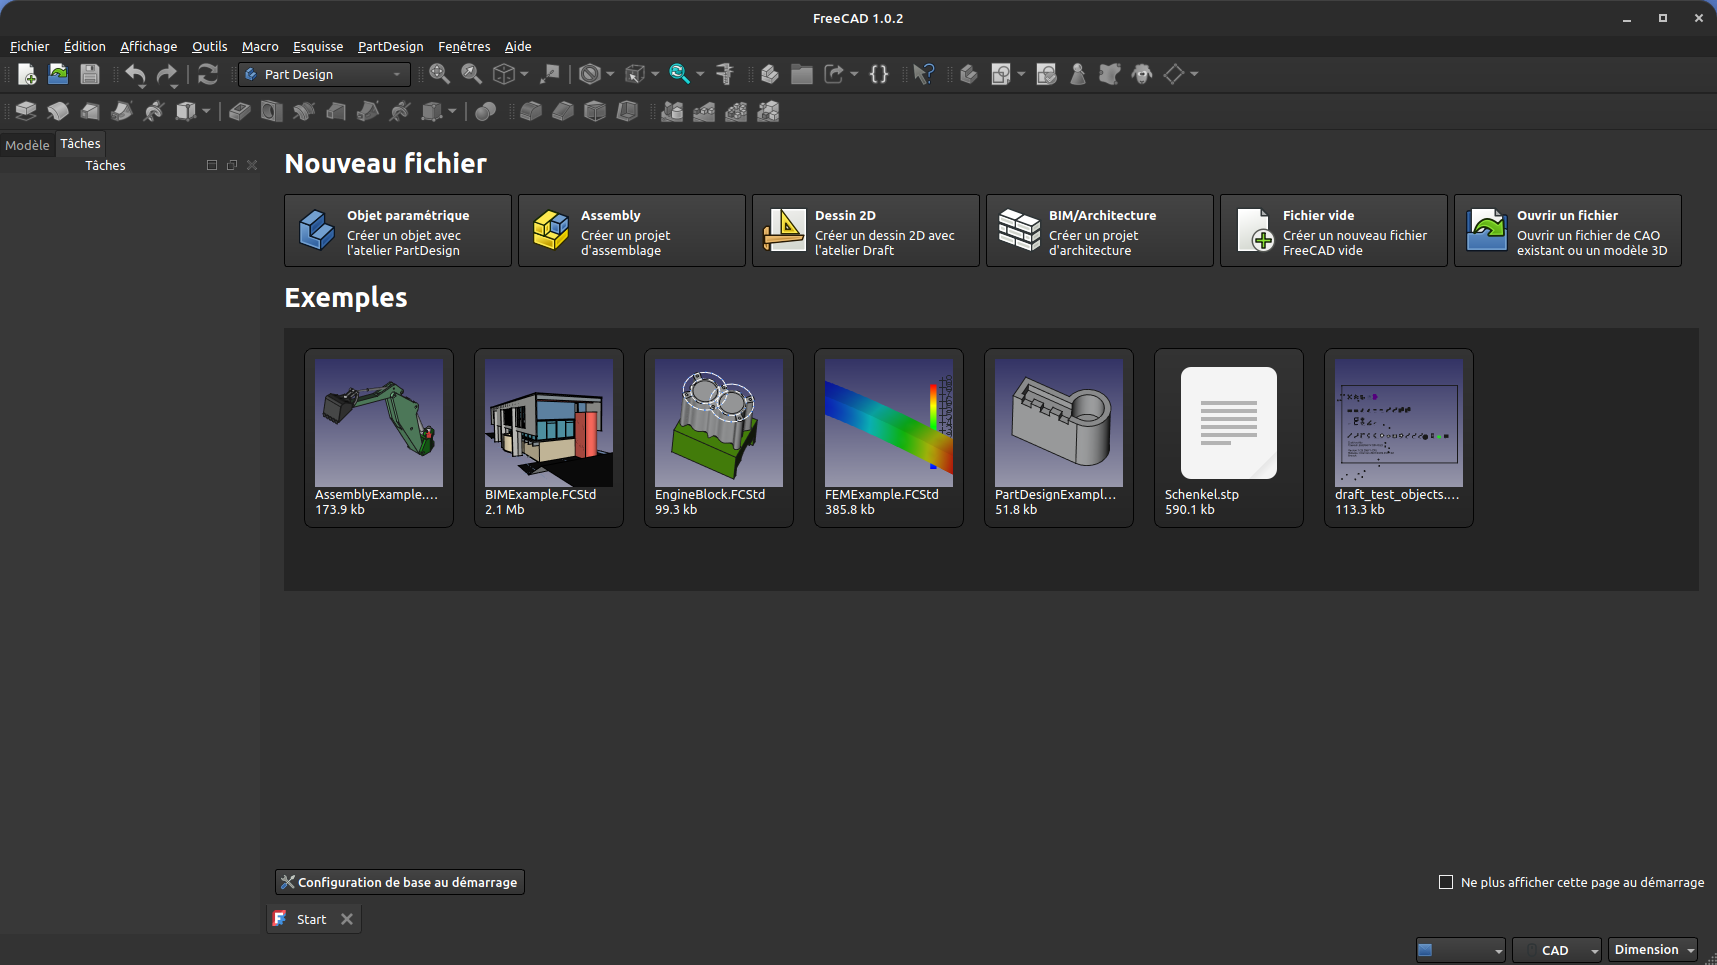Click the measure caliper icon
This screenshot has width=1717, height=965.
coord(725,74)
